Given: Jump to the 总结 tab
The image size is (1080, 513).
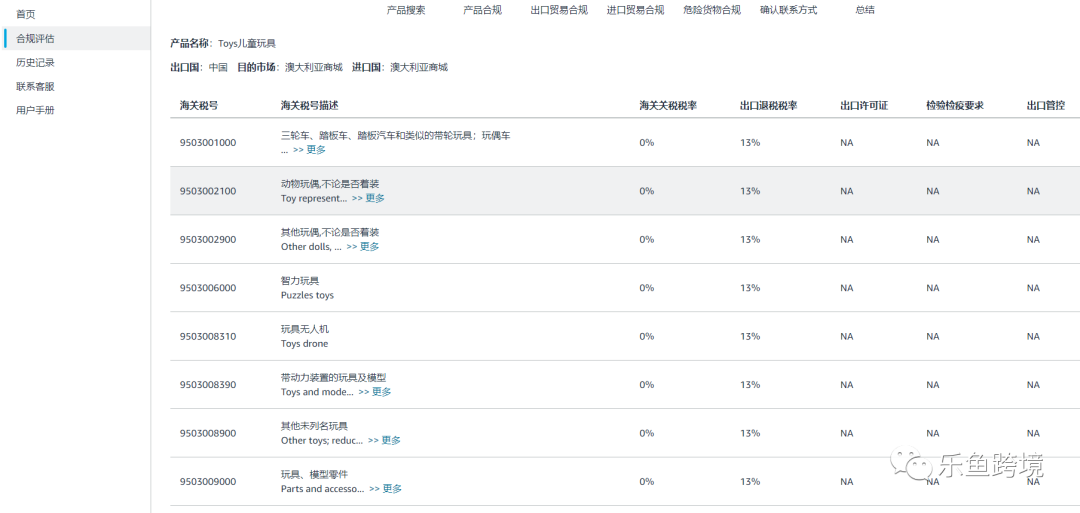Looking at the screenshot, I should pos(865,10).
